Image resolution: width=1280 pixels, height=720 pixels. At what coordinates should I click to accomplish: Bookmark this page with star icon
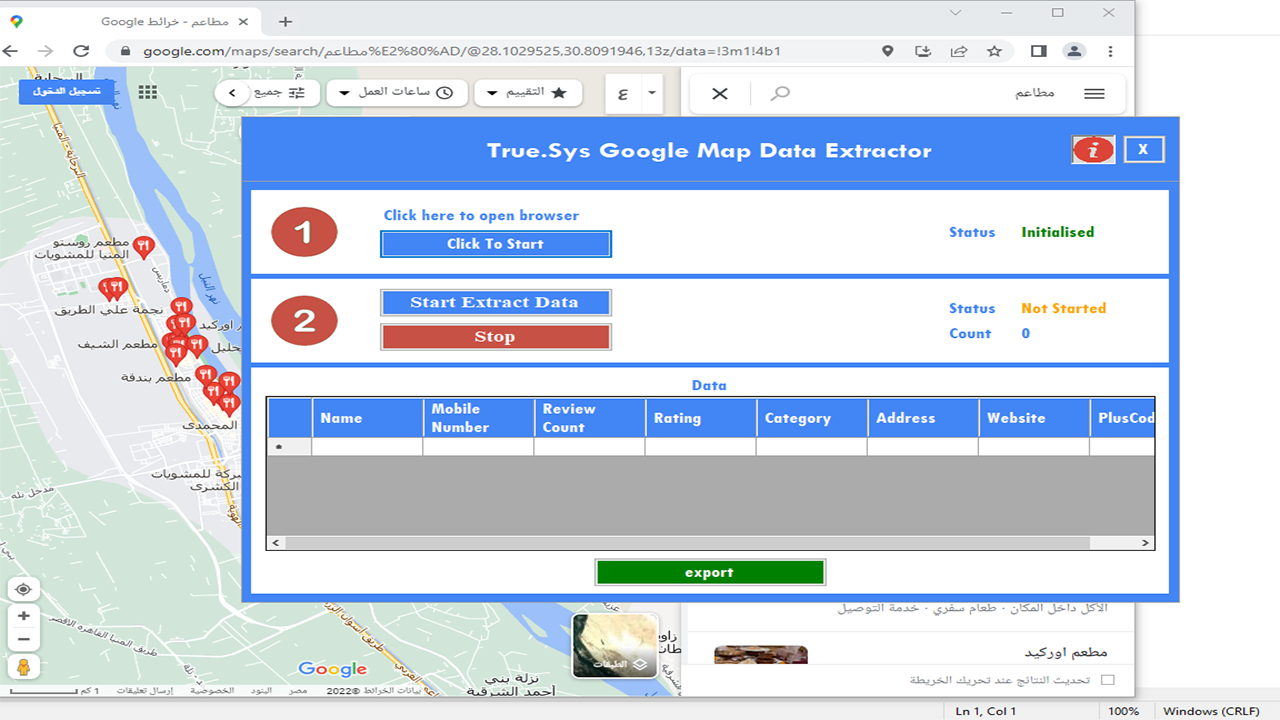(994, 51)
